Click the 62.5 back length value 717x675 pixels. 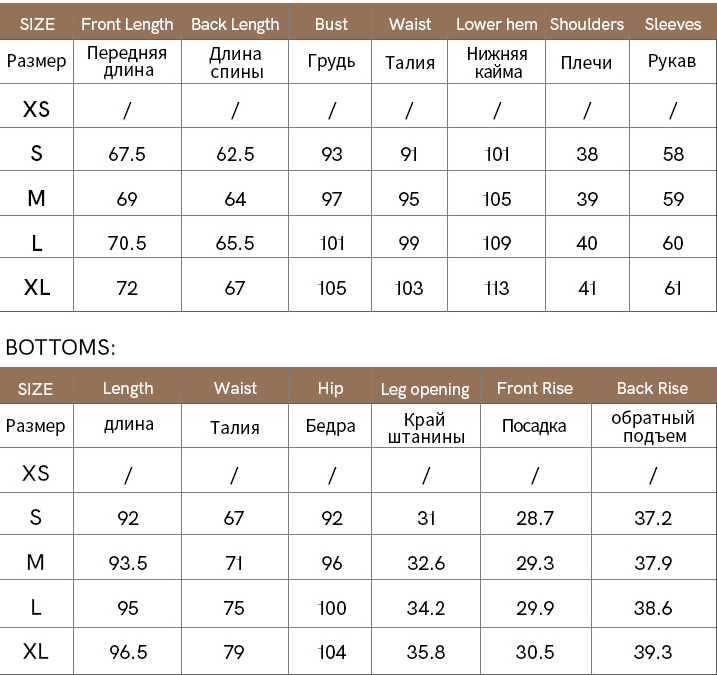coord(235,154)
